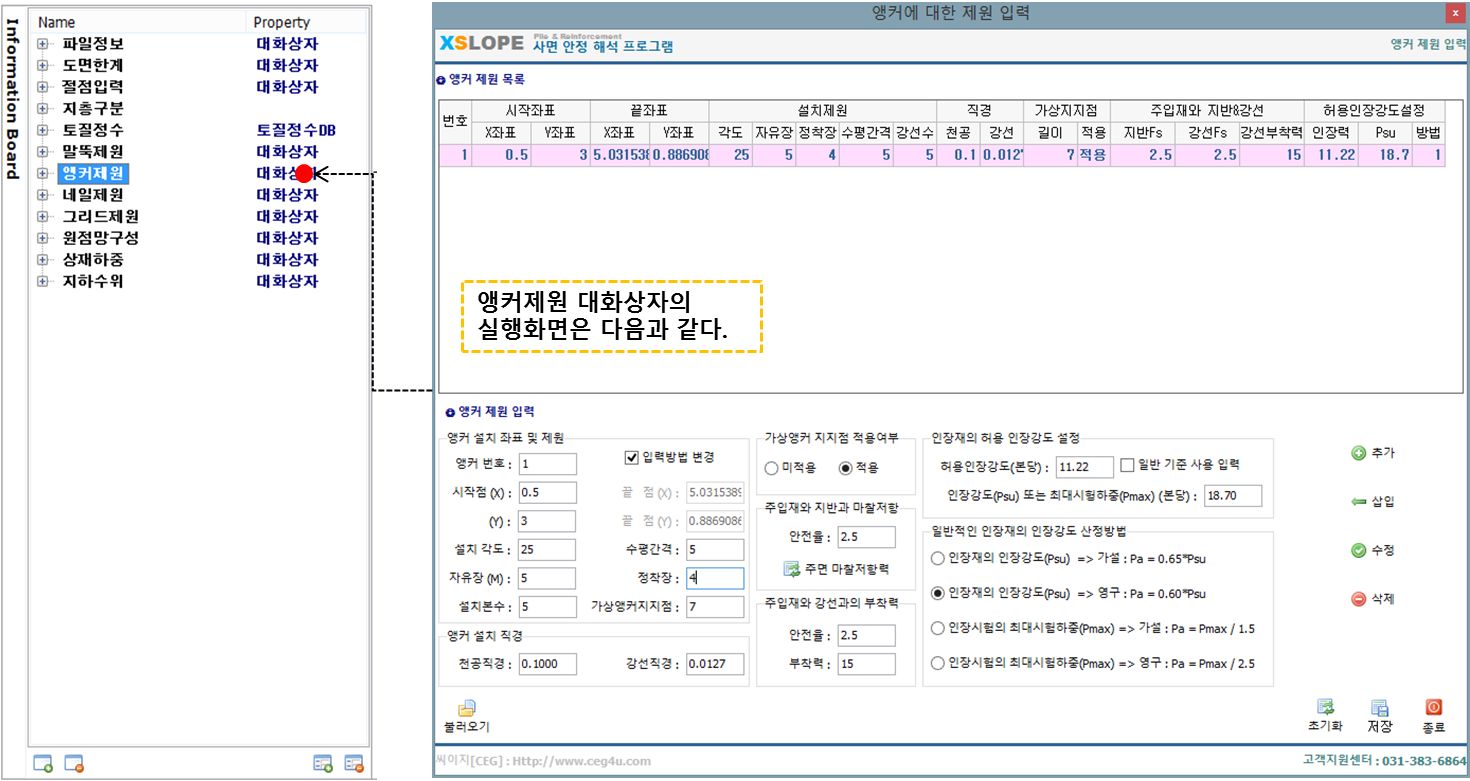Click the 각도 cell value 25 in table
The image size is (1470, 781).
(x=730, y=155)
